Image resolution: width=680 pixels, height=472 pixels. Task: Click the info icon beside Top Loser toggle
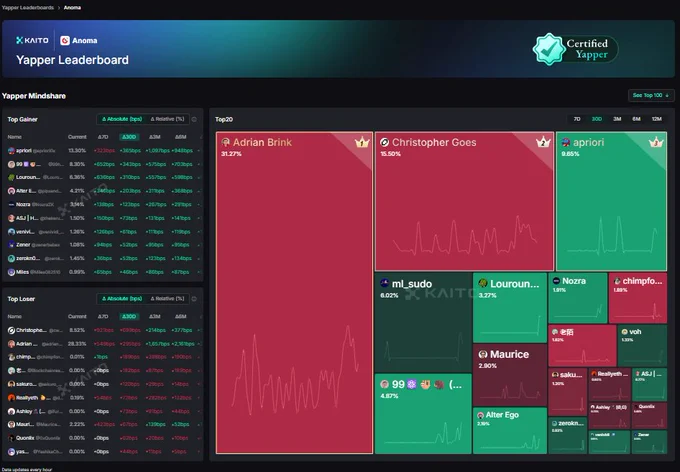tap(194, 299)
